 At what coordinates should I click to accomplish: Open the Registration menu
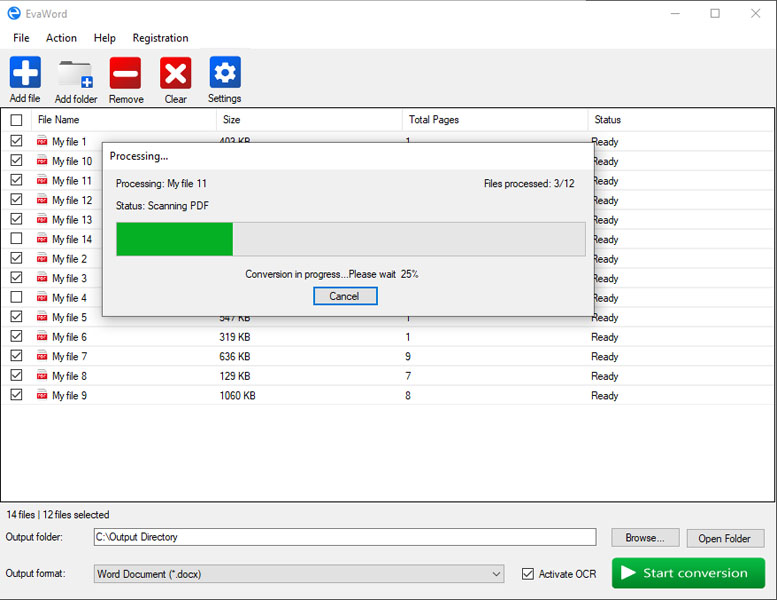pos(161,38)
